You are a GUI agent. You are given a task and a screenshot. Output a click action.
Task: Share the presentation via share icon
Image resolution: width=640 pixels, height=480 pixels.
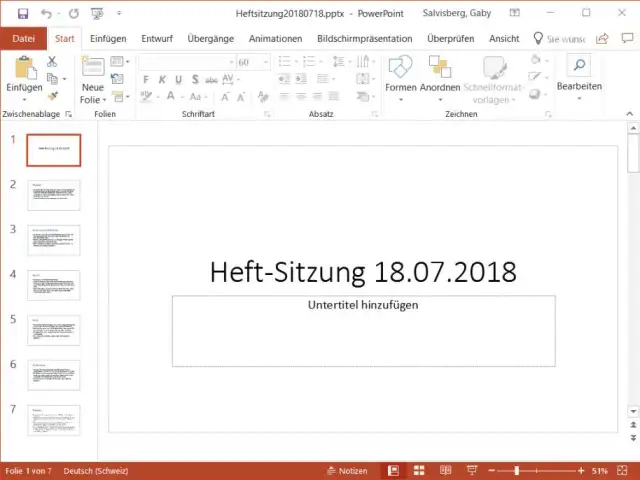click(x=602, y=39)
